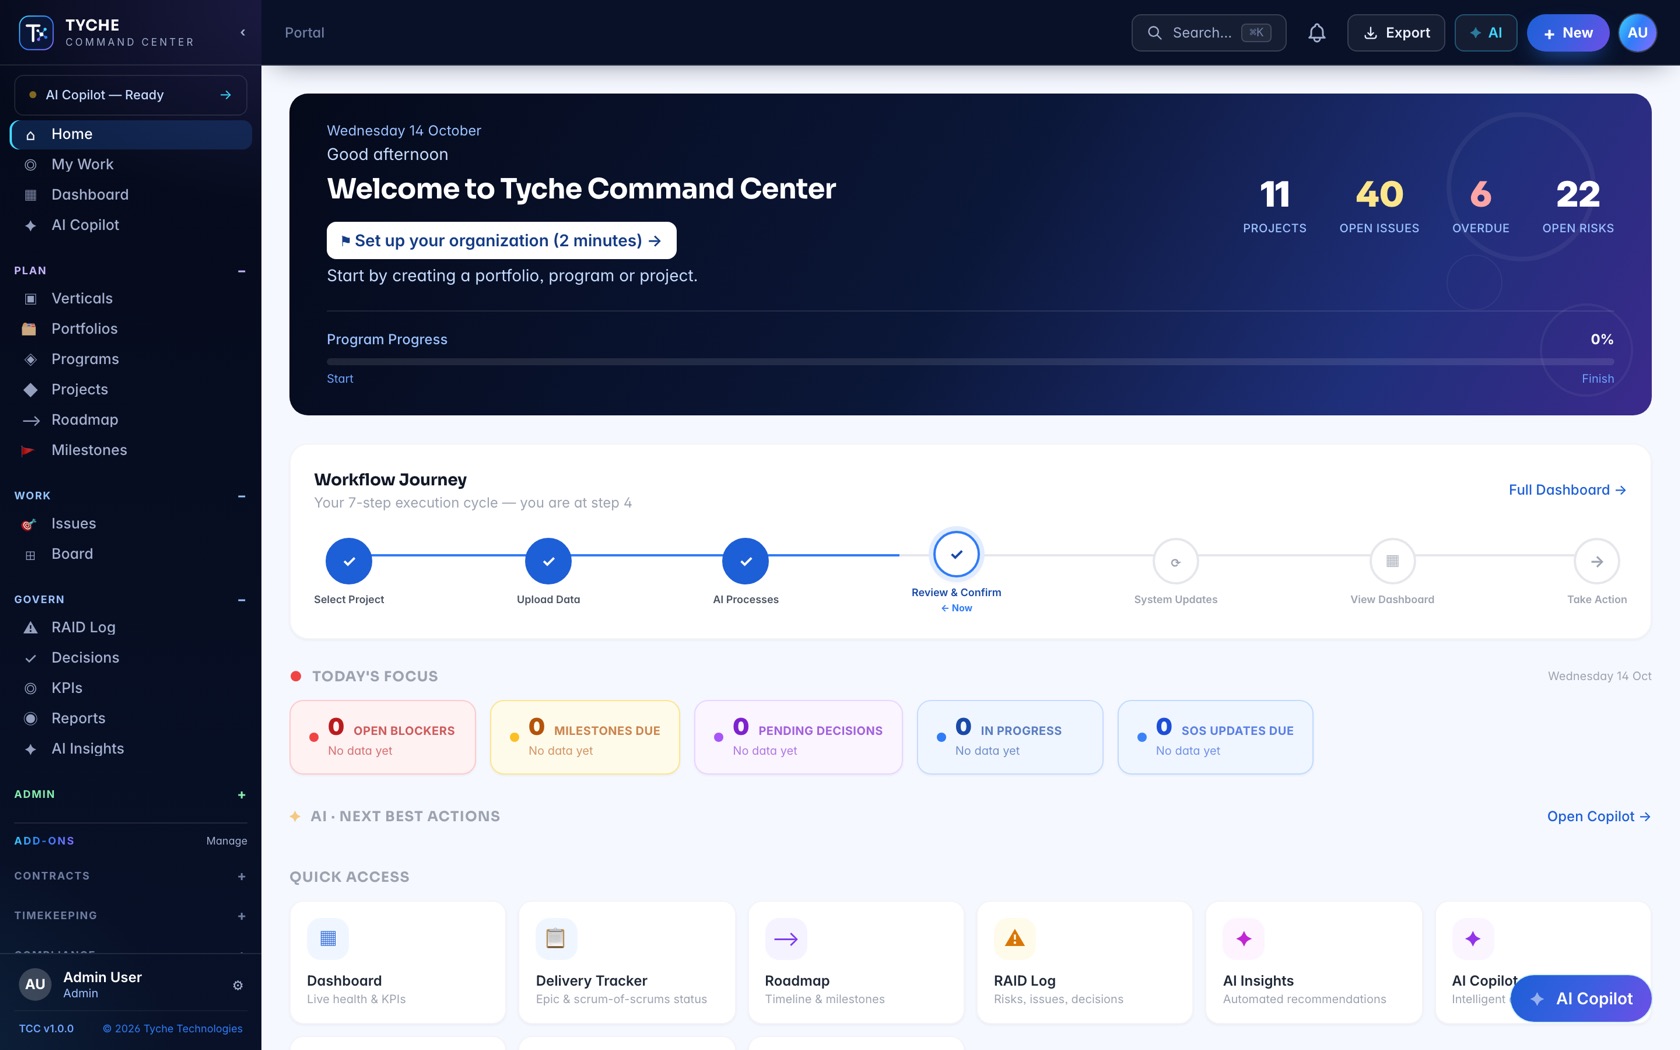Open Board in sidebar
Screen dimensions: 1680x1050
click(131, 554)
